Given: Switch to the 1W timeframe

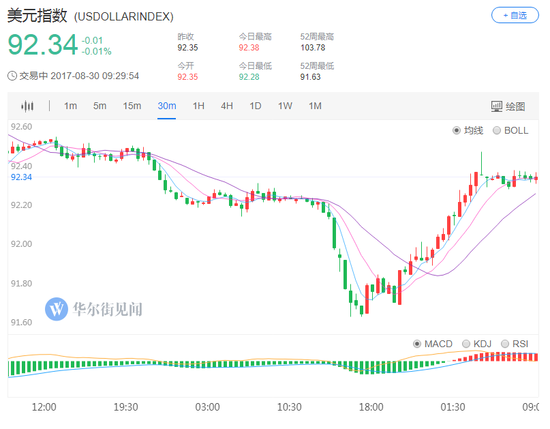Looking at the screenshot, I should tap(285, 106).
